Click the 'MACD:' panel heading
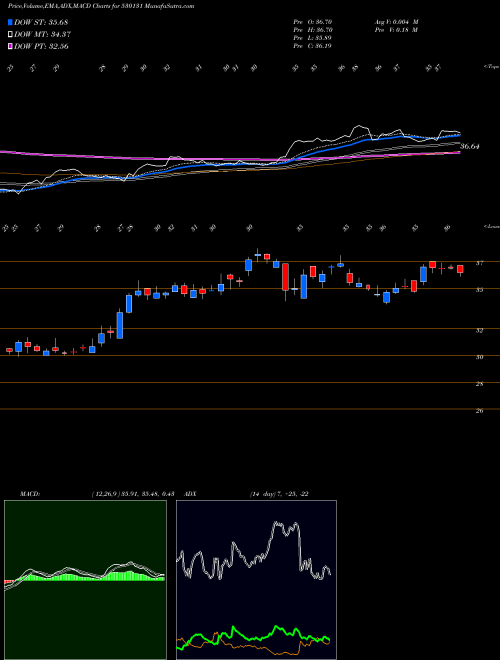Image resolution: width=500 pixels, height=660 pixels. point(30,494)
